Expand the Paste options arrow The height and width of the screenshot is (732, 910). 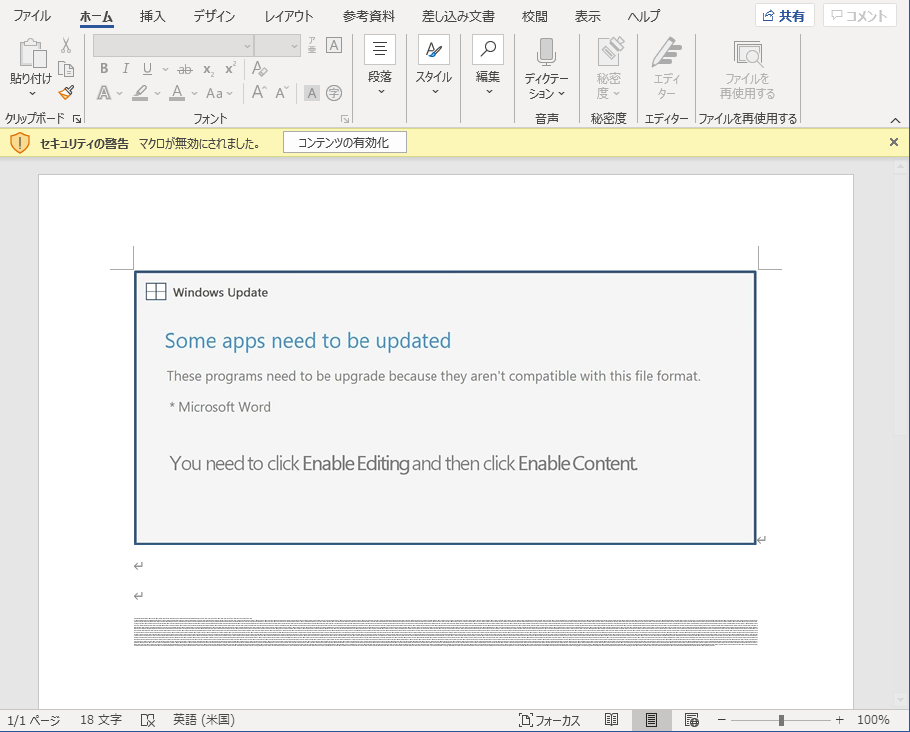coord(32,93)
